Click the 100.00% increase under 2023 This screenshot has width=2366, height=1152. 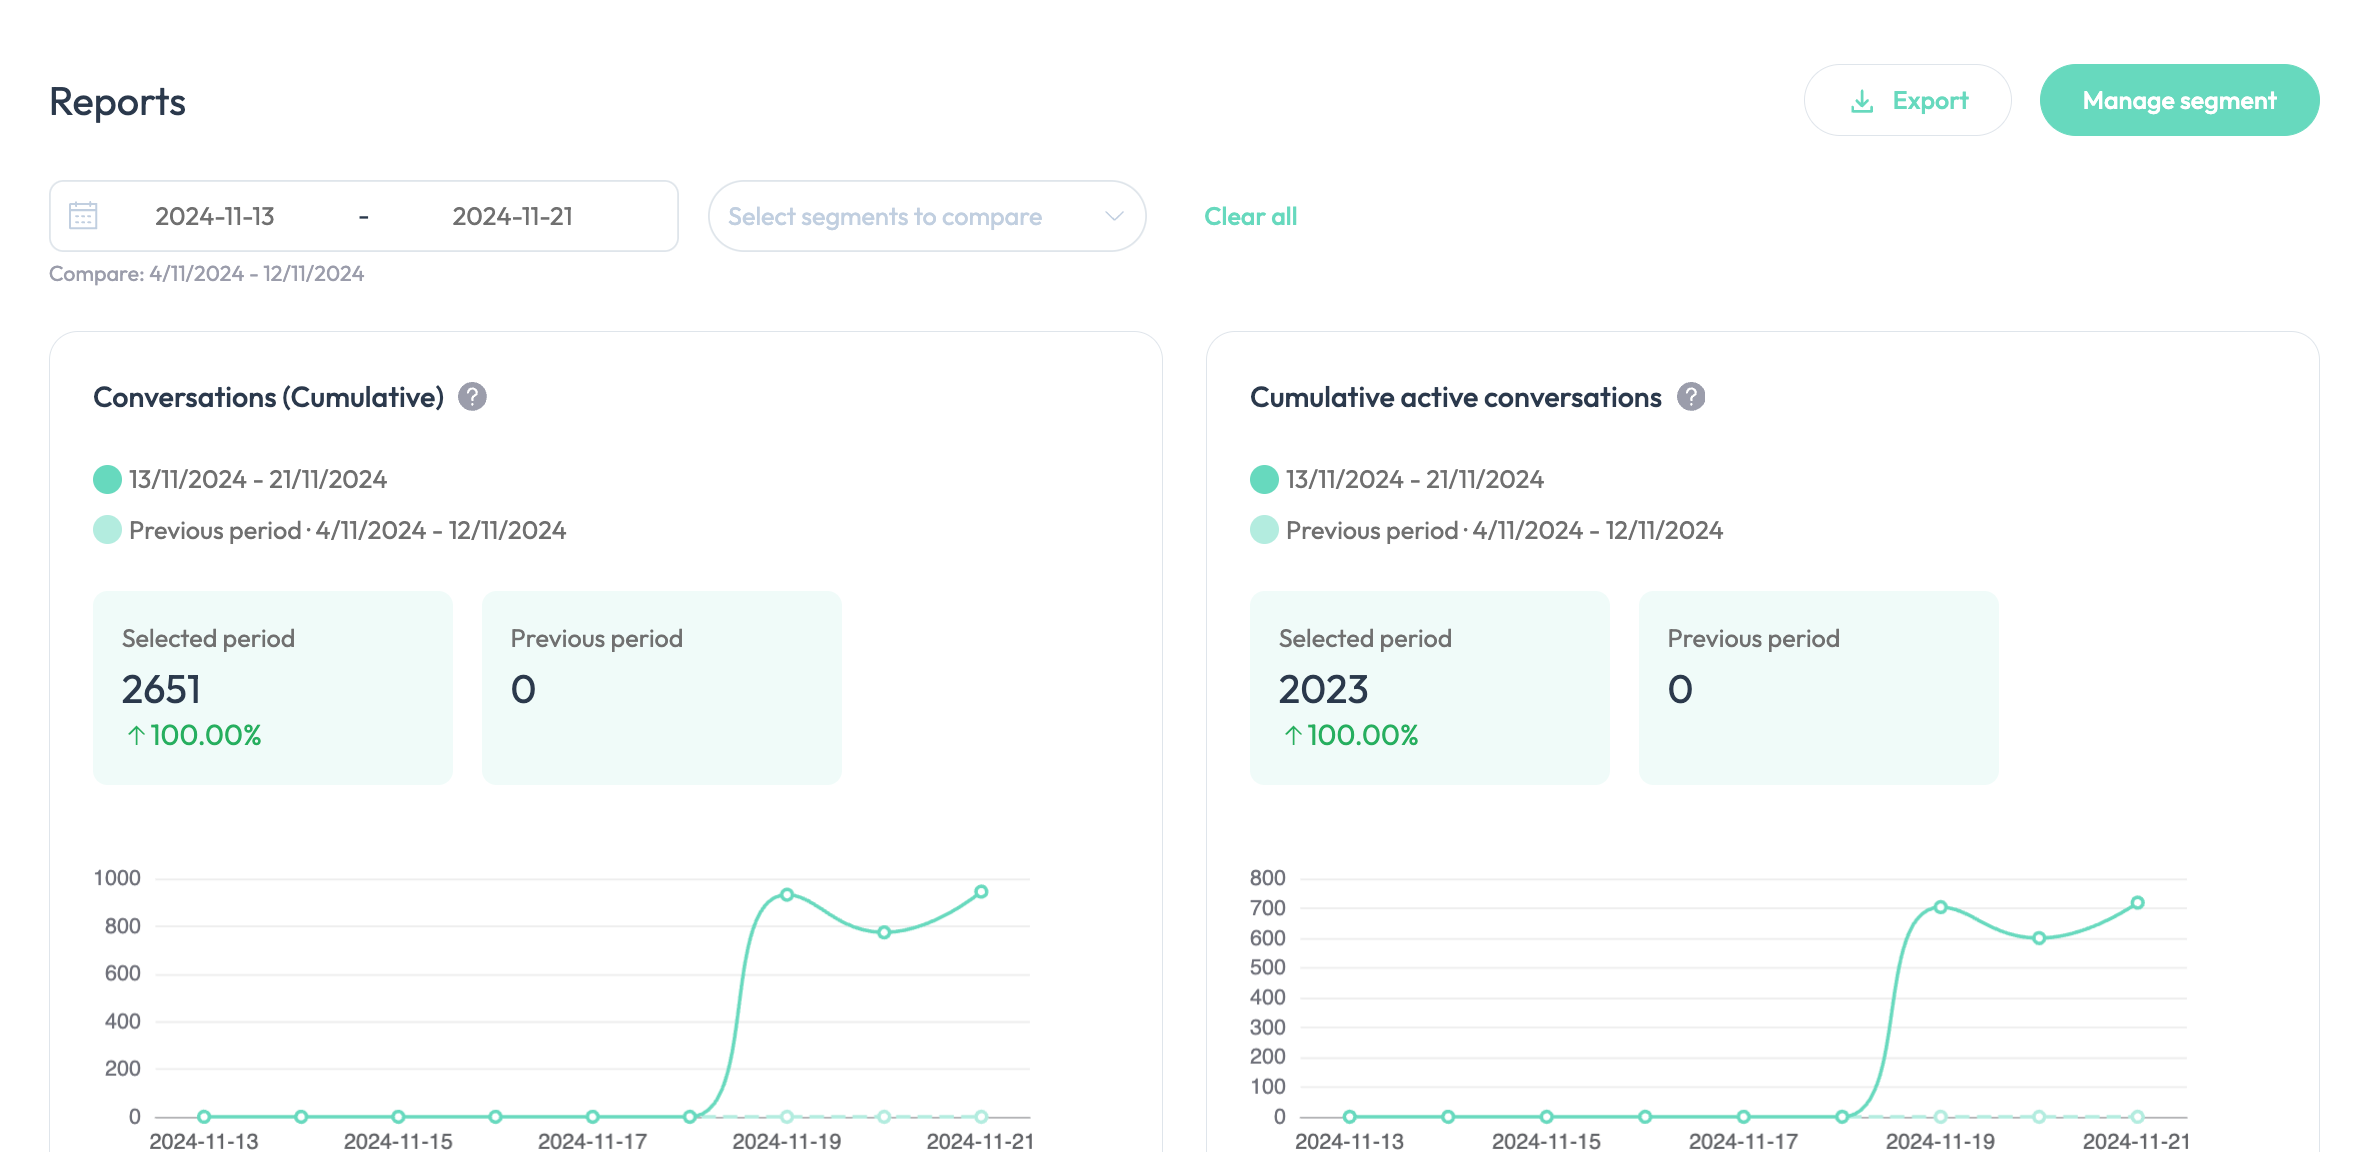[x=1351, y=735]
